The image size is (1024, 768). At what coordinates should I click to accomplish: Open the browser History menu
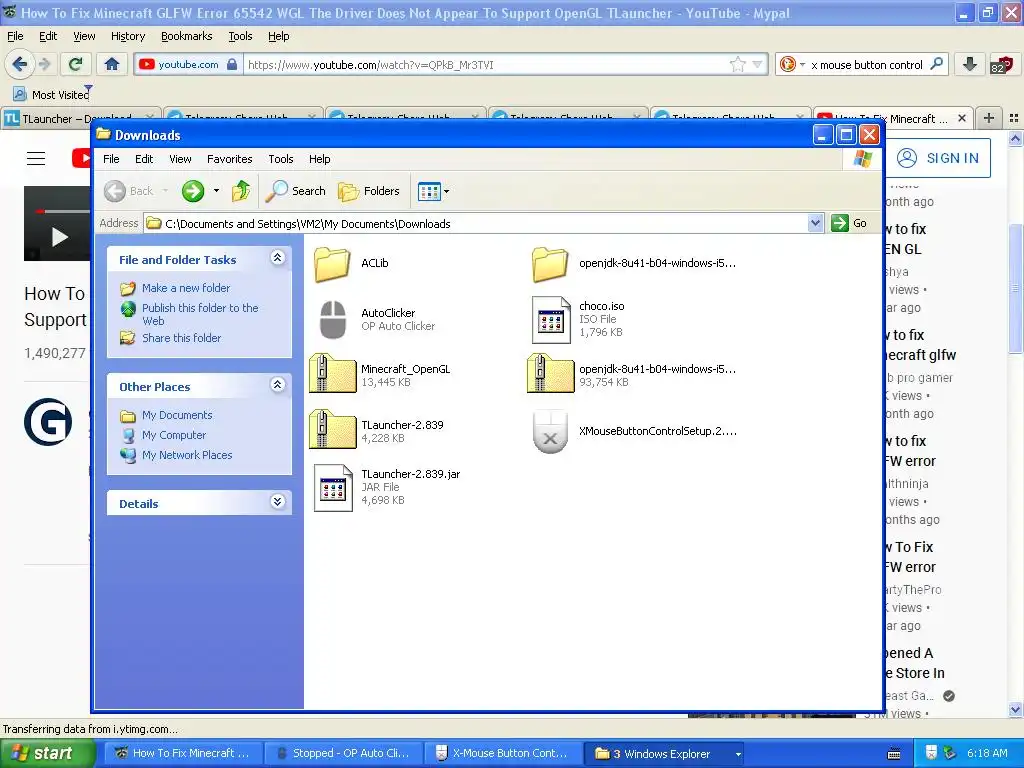(128, 36)
